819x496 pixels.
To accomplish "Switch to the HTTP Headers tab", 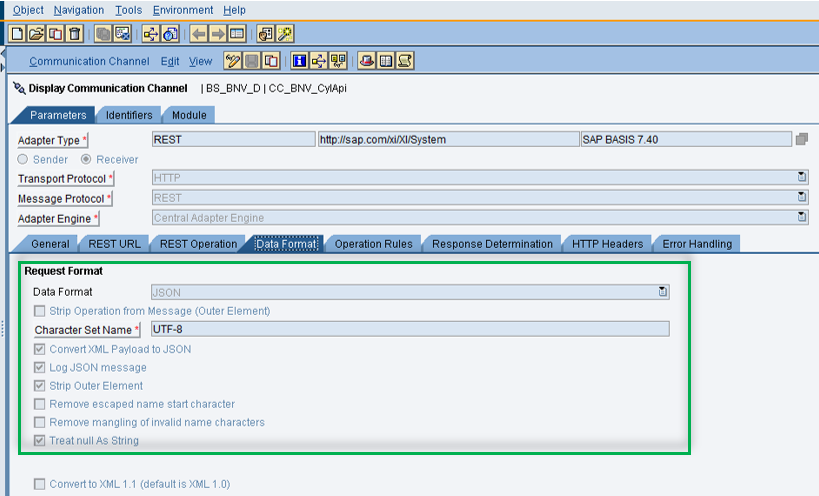I will (x=607, y=244).
